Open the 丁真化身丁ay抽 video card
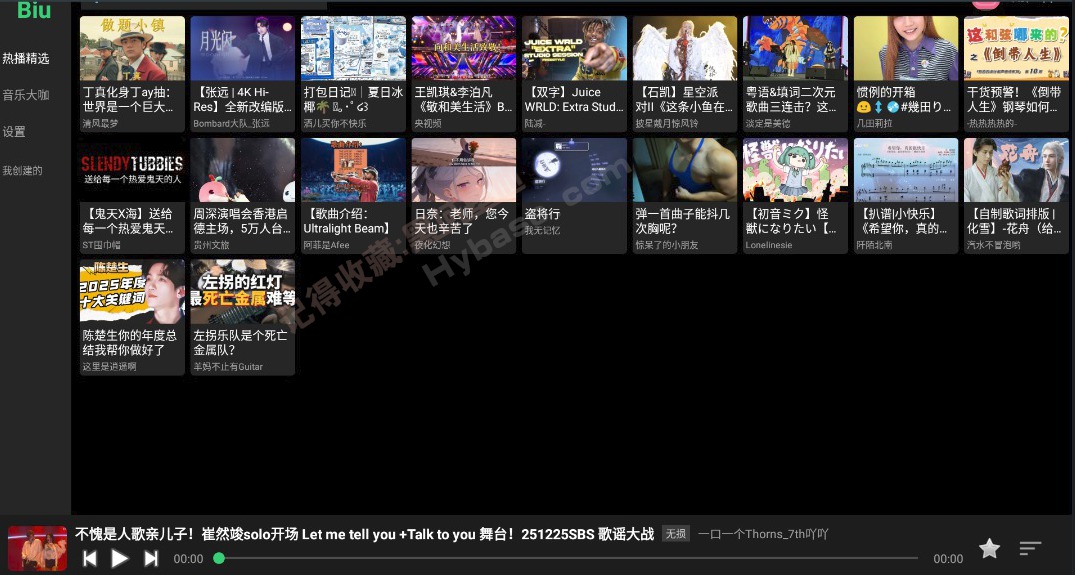The width and height of the screenshot is (1075, 575). point(132,74)
